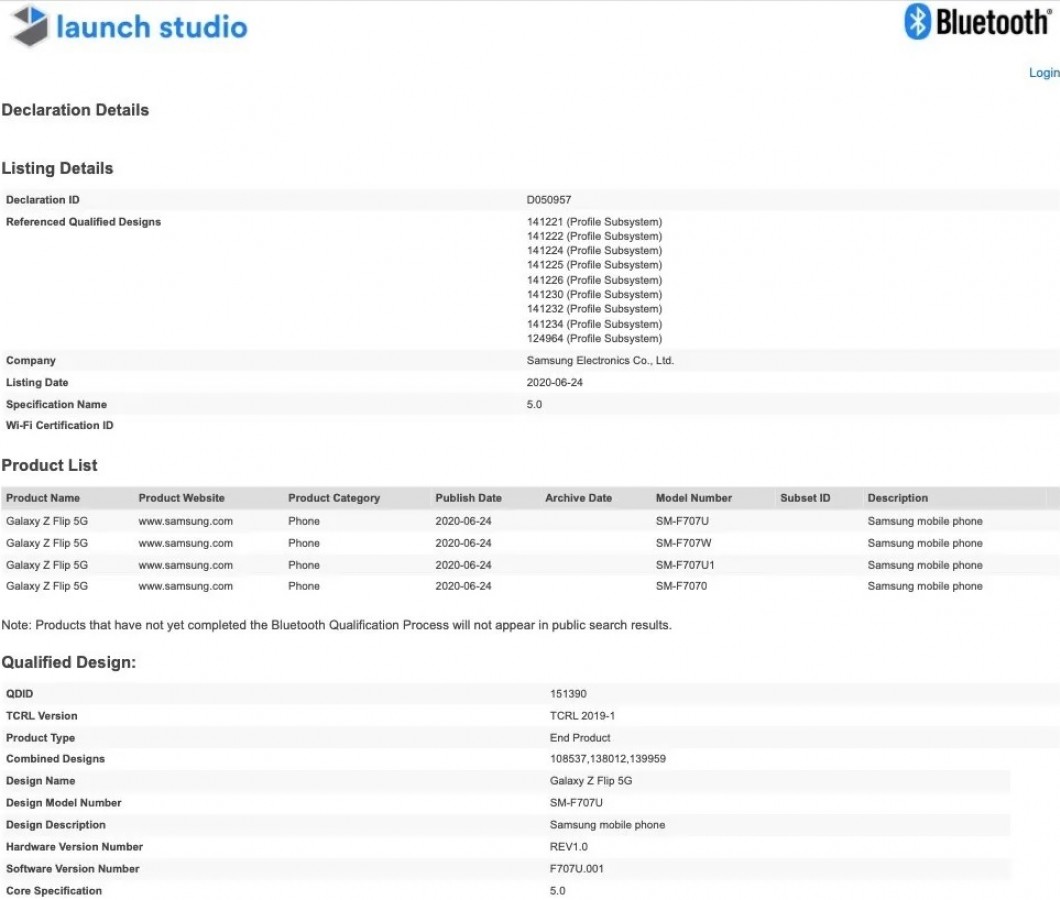Click design 141222 (Profile Subsystem)
The image size is (1060, 900).
[594, 236]
